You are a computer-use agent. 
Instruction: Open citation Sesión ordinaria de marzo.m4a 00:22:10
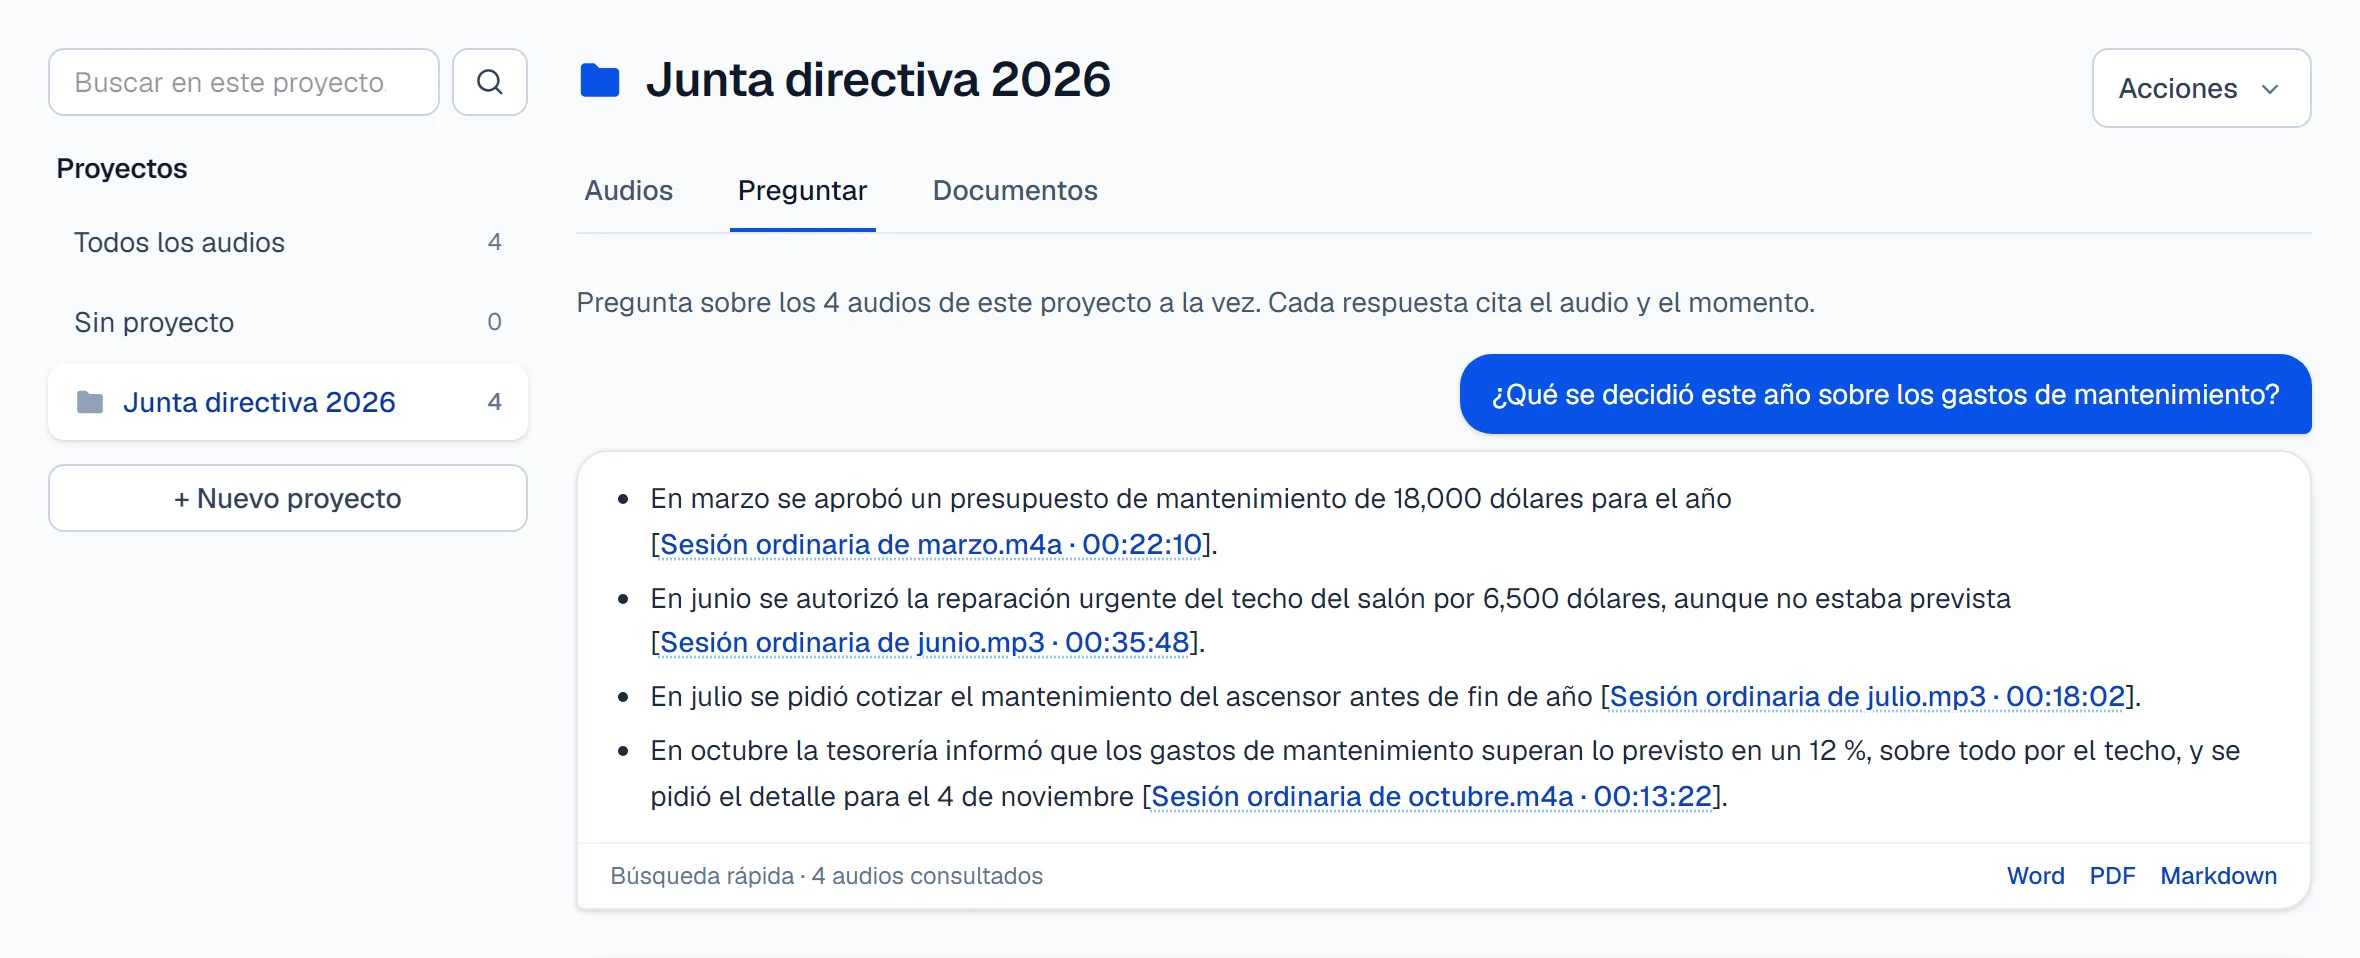tap(931, 544)
